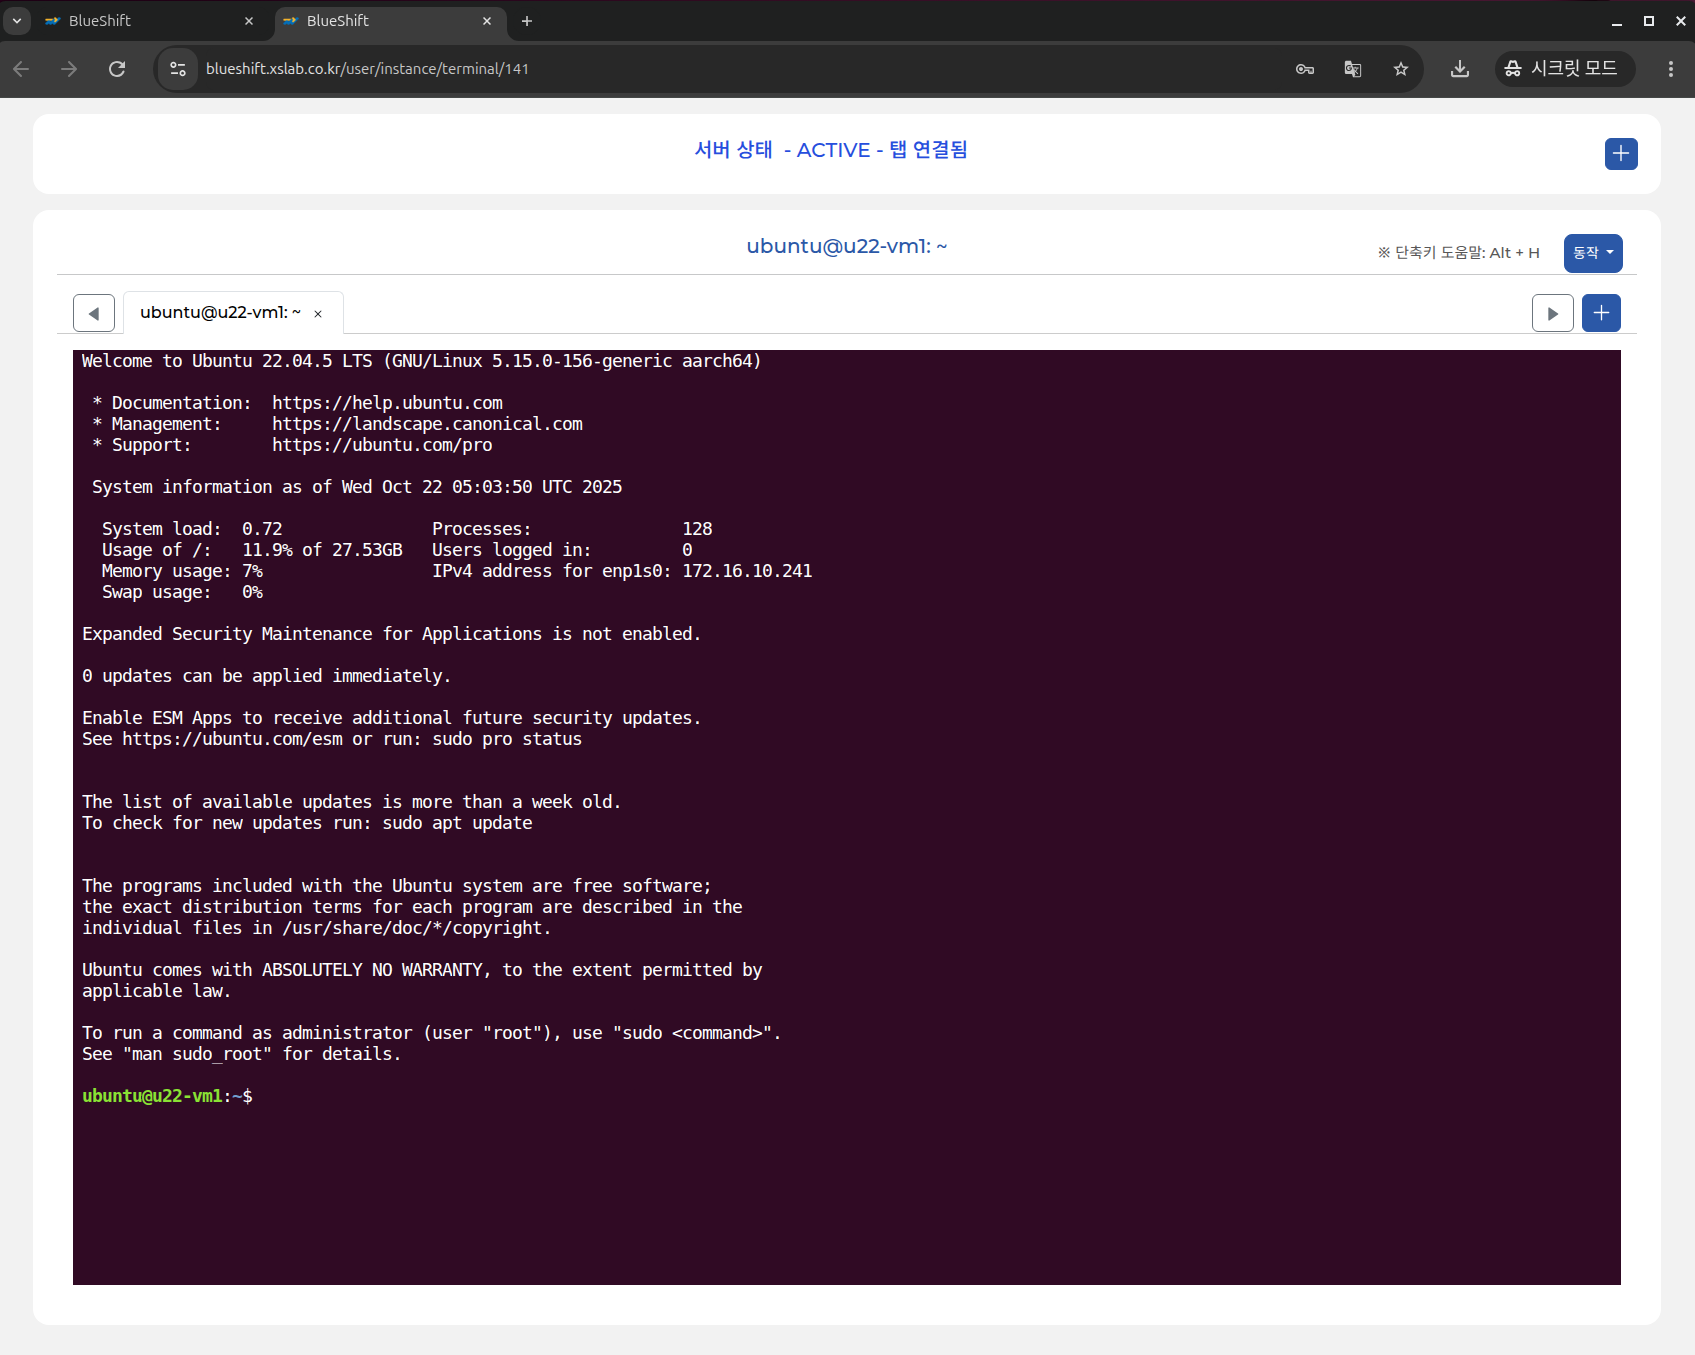Open the browser tab search chevron
The height and width of the screenshot is (1355, 1695).
[x=17, y=21]
